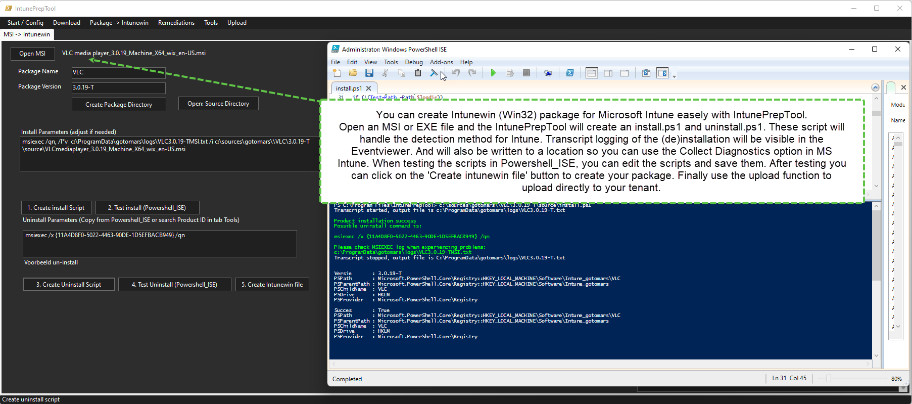Click Run Selection icon in ISE toolbar
The image size is (912, 404).
pos(510,73)
